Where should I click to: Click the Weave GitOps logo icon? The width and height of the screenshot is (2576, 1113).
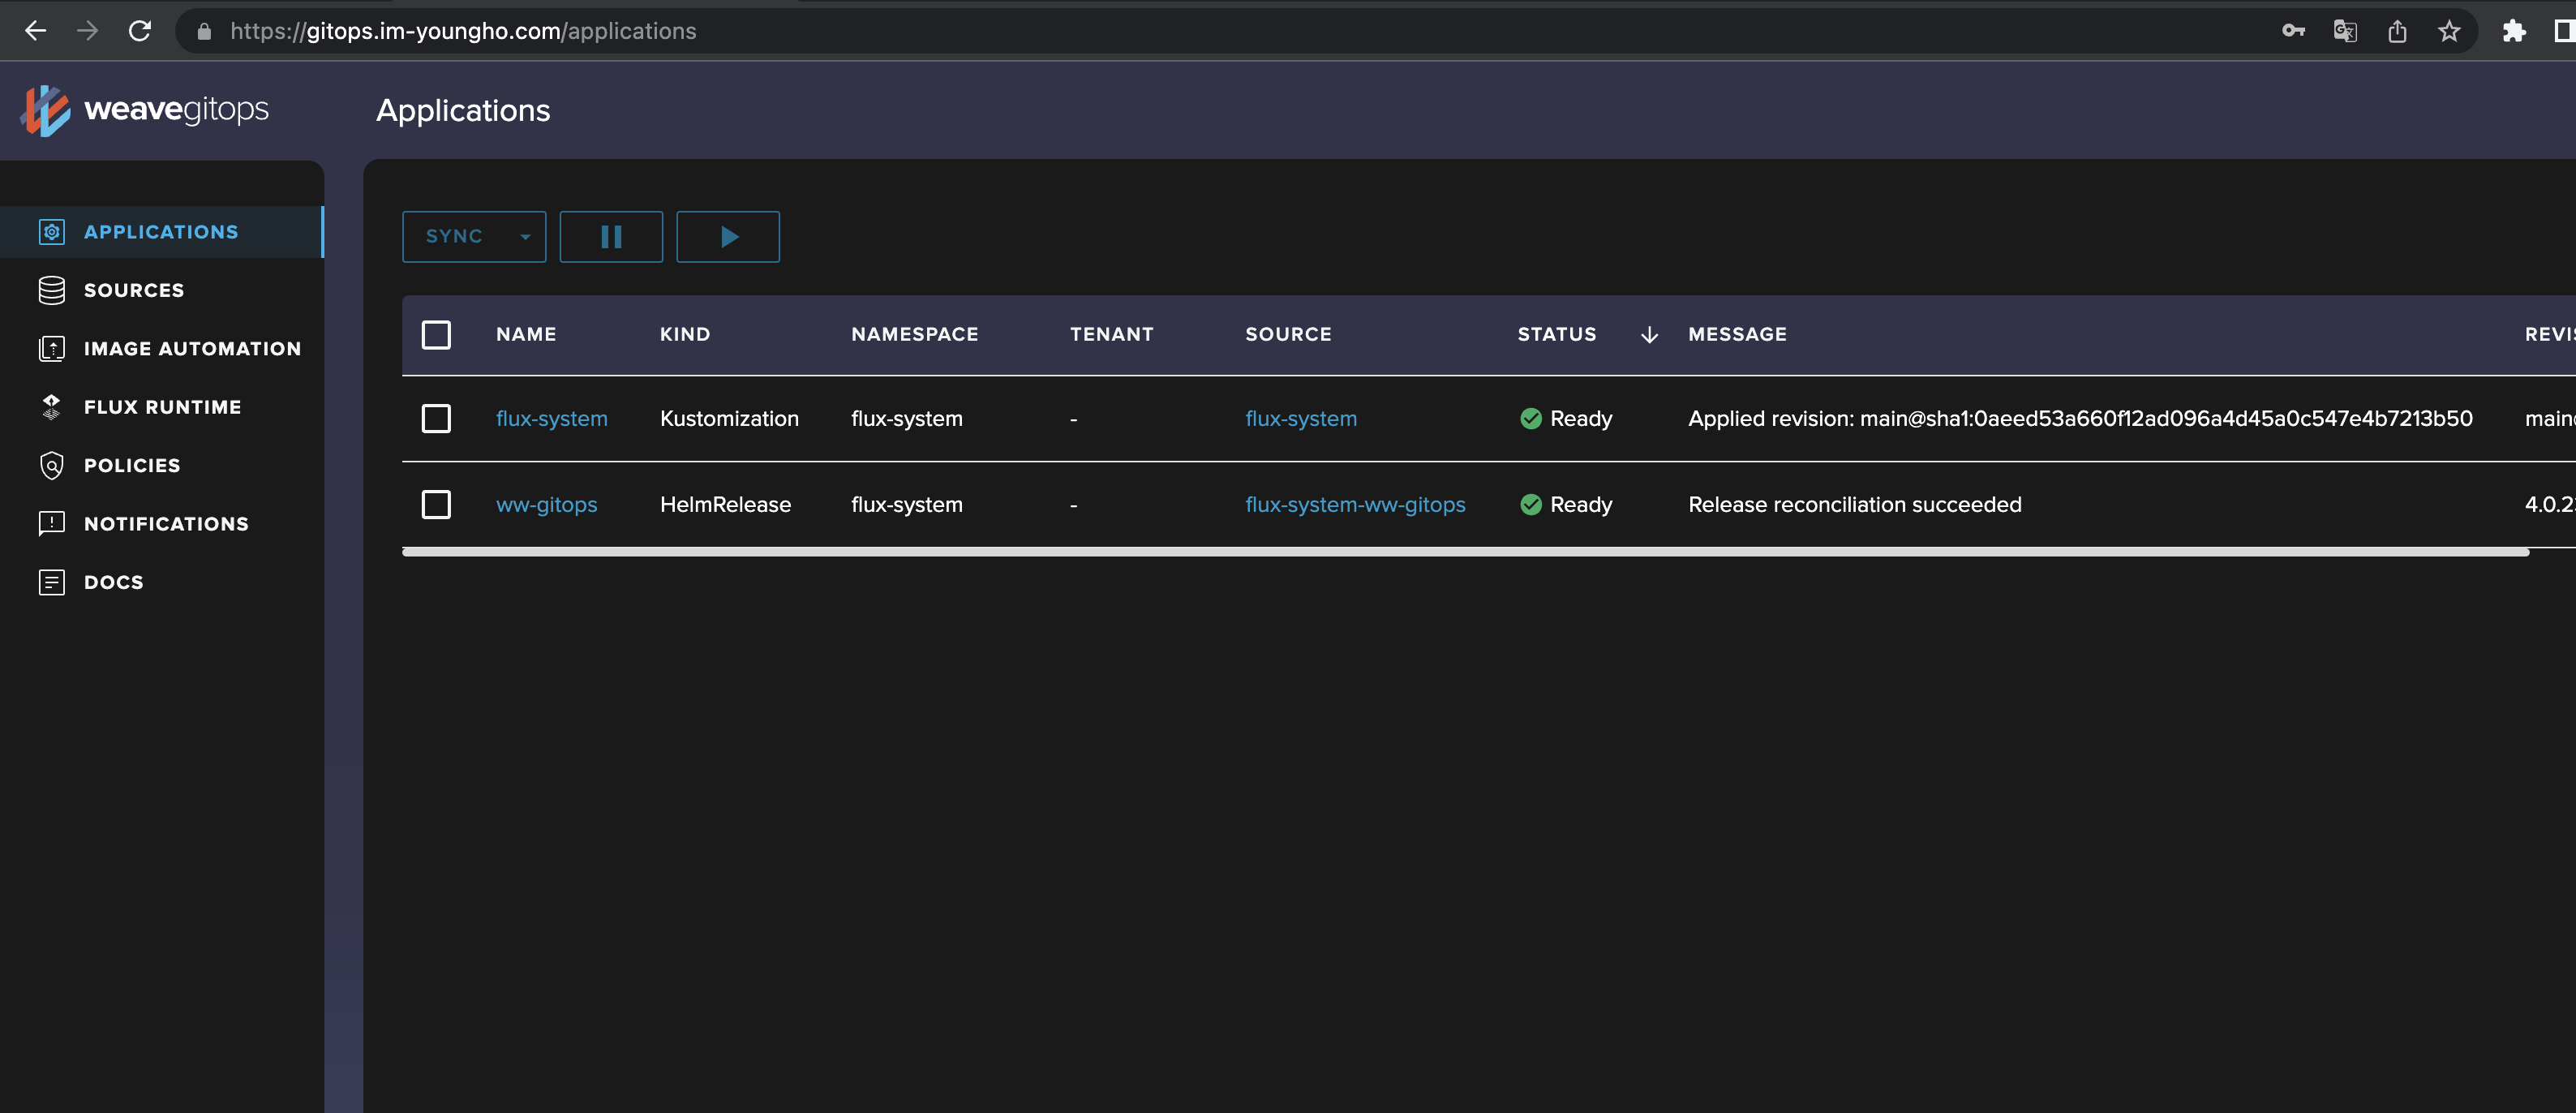pyautogui.click(x=46, y=110)
